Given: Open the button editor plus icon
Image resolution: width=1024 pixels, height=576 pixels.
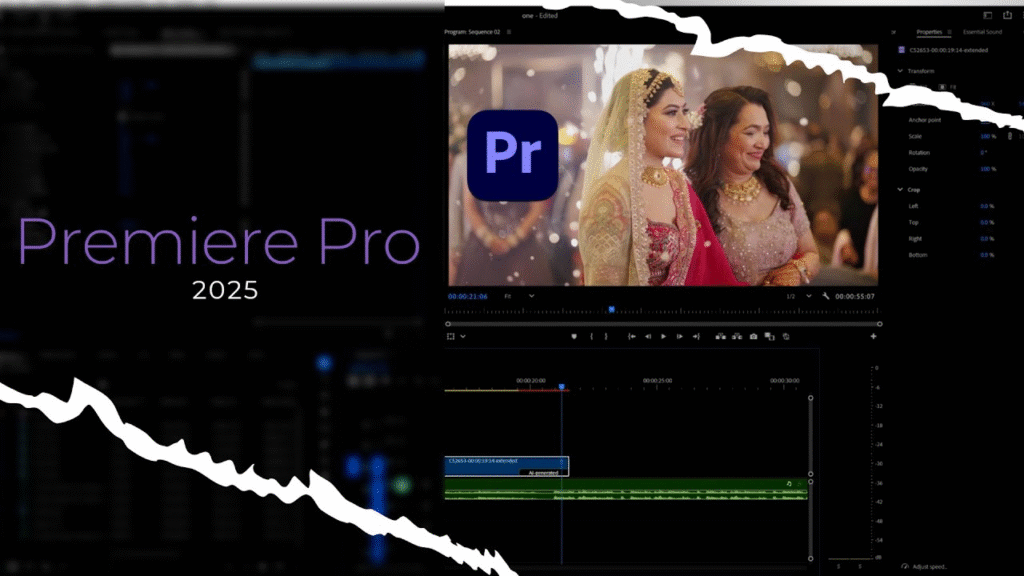Looking at the screenshot, I should [x=873, y=337].
